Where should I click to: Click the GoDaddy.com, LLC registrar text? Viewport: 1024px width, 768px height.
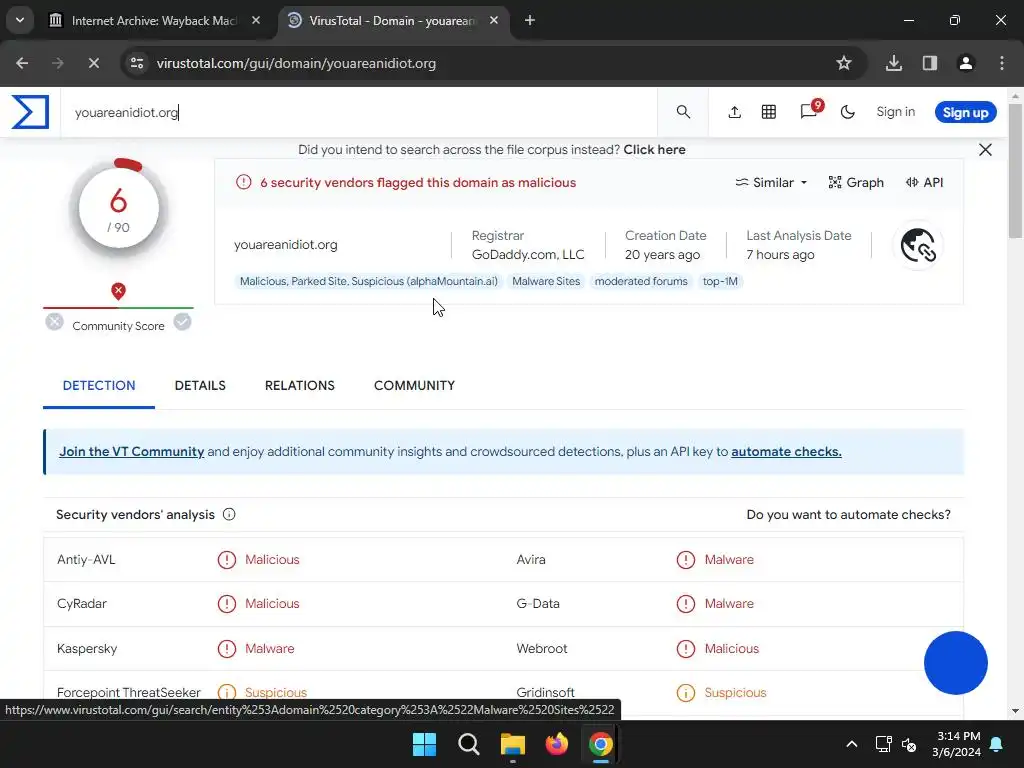[528, 255]
